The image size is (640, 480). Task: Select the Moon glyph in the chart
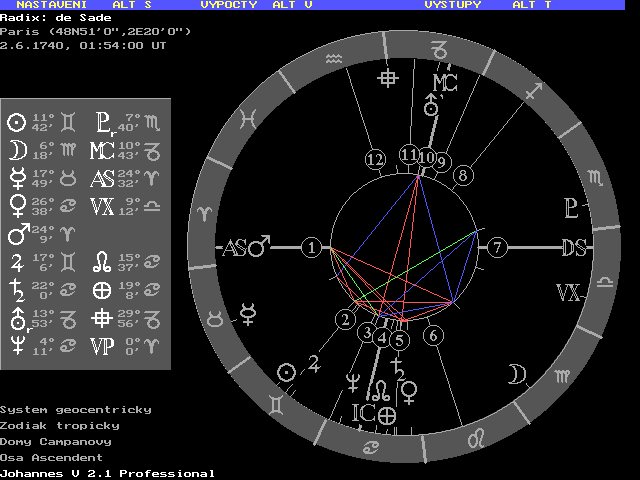pyautogui.click(x=515, y=374)
